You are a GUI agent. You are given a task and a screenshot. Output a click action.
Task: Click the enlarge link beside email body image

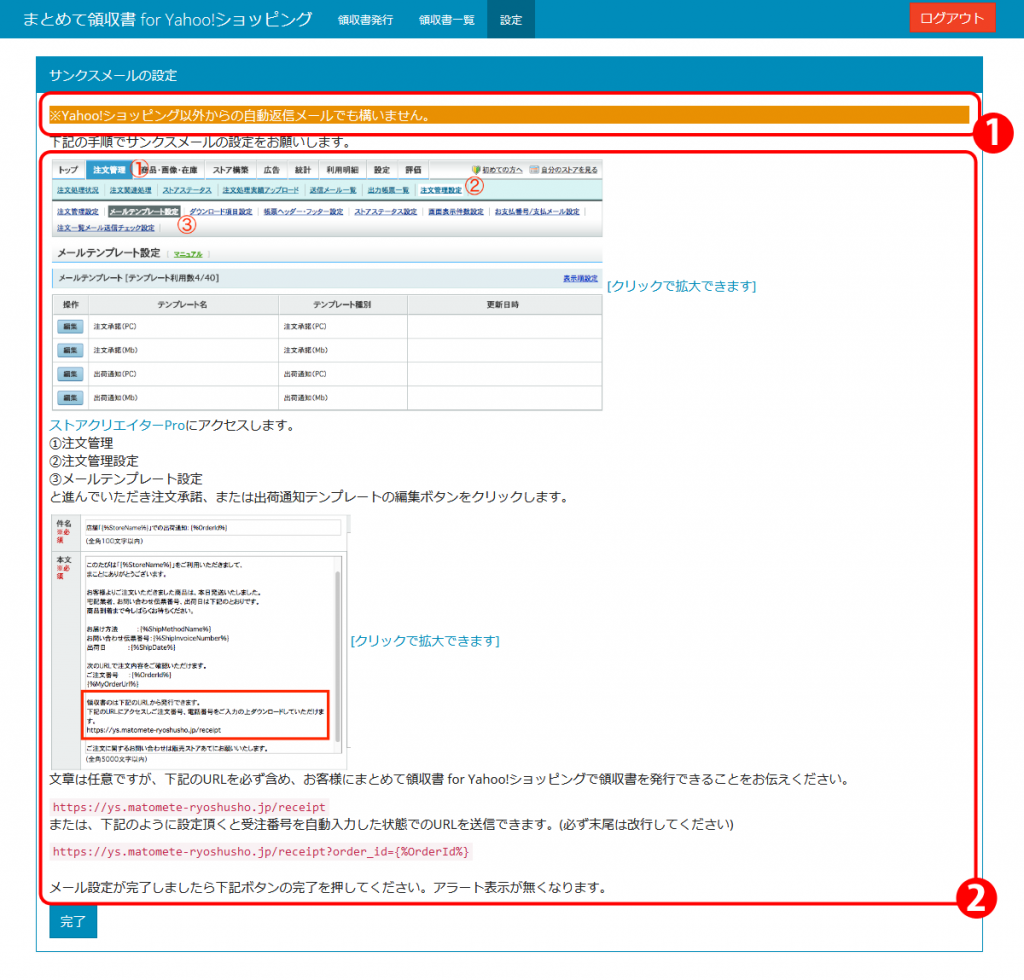[x=425, y=640]
